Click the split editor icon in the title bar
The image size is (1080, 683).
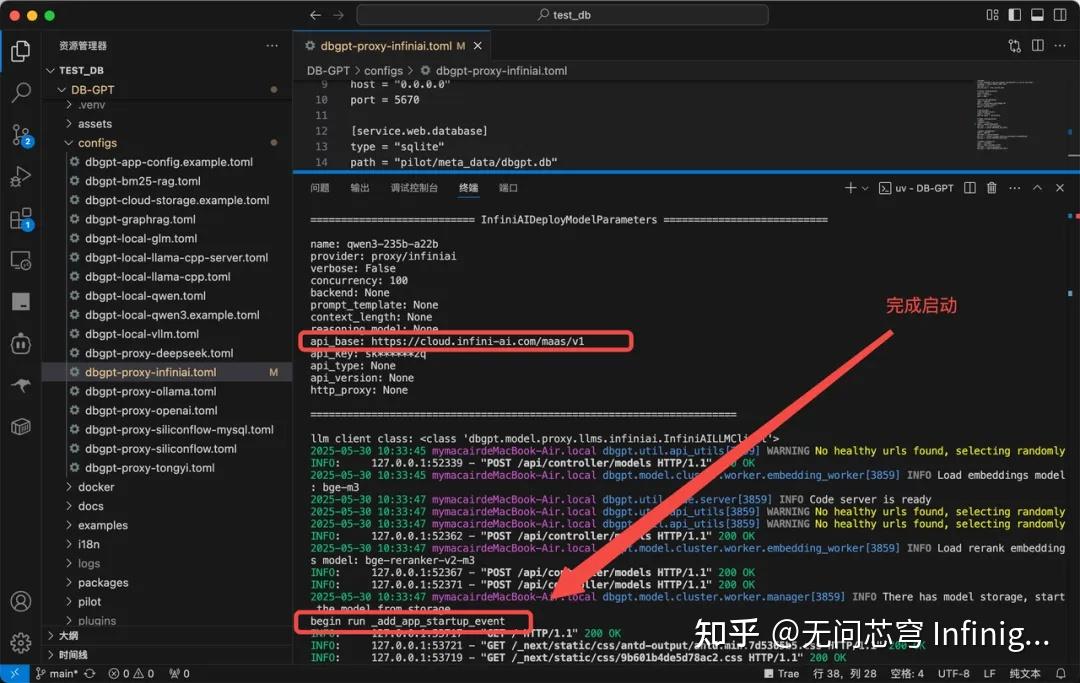pos(1036,45)
